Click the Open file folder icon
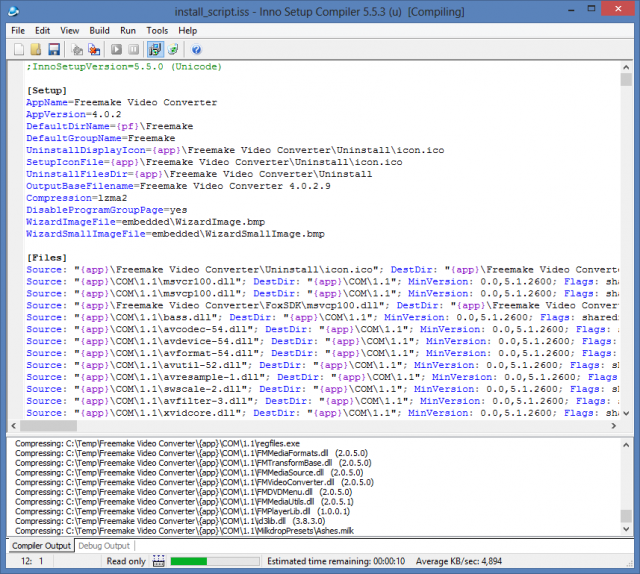The width and height of the screenshot is (640, 574). (36, 49)
